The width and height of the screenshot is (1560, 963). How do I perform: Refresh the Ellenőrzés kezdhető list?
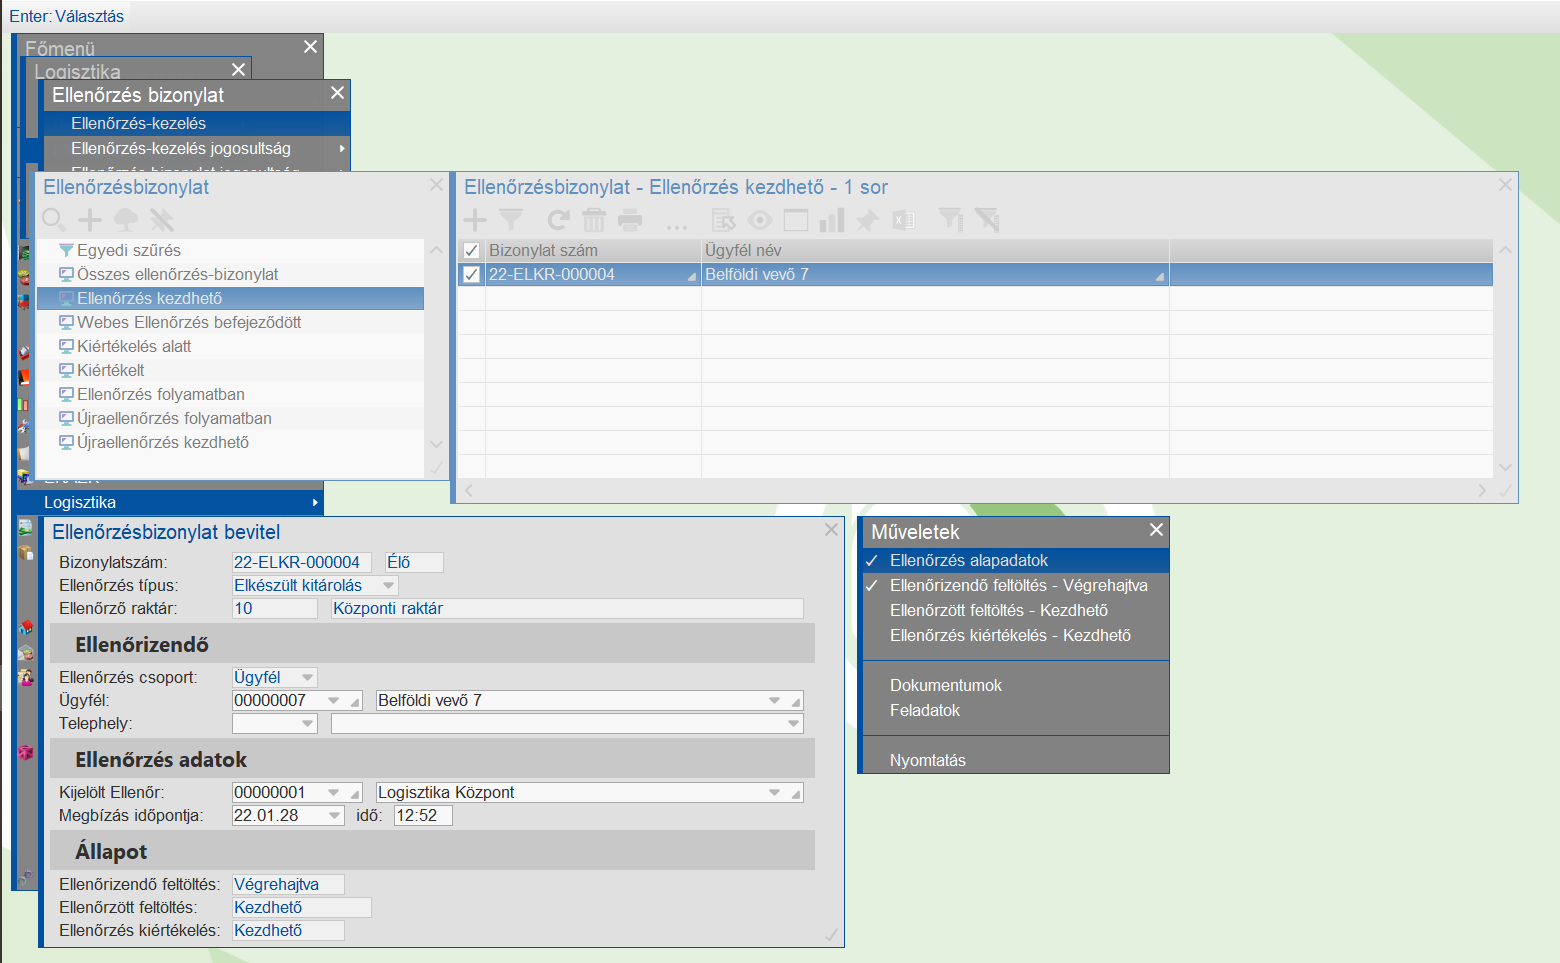558,220
